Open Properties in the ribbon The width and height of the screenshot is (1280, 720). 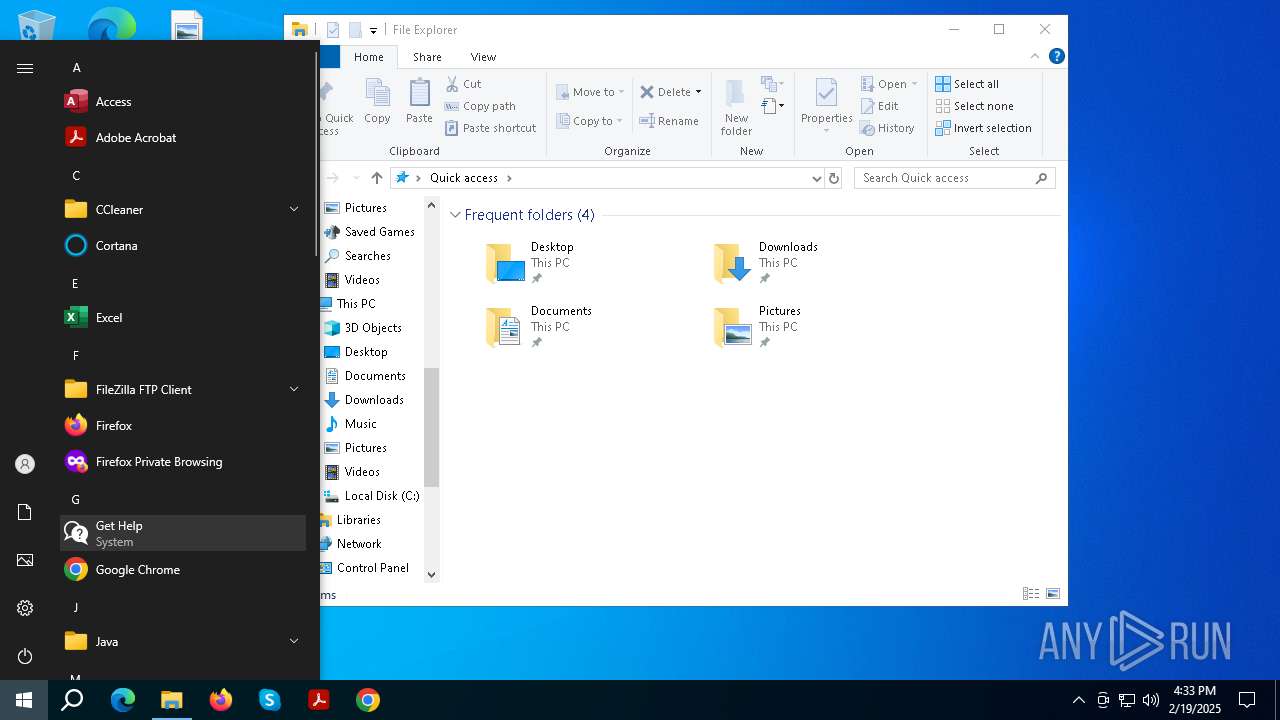point(826,106)
